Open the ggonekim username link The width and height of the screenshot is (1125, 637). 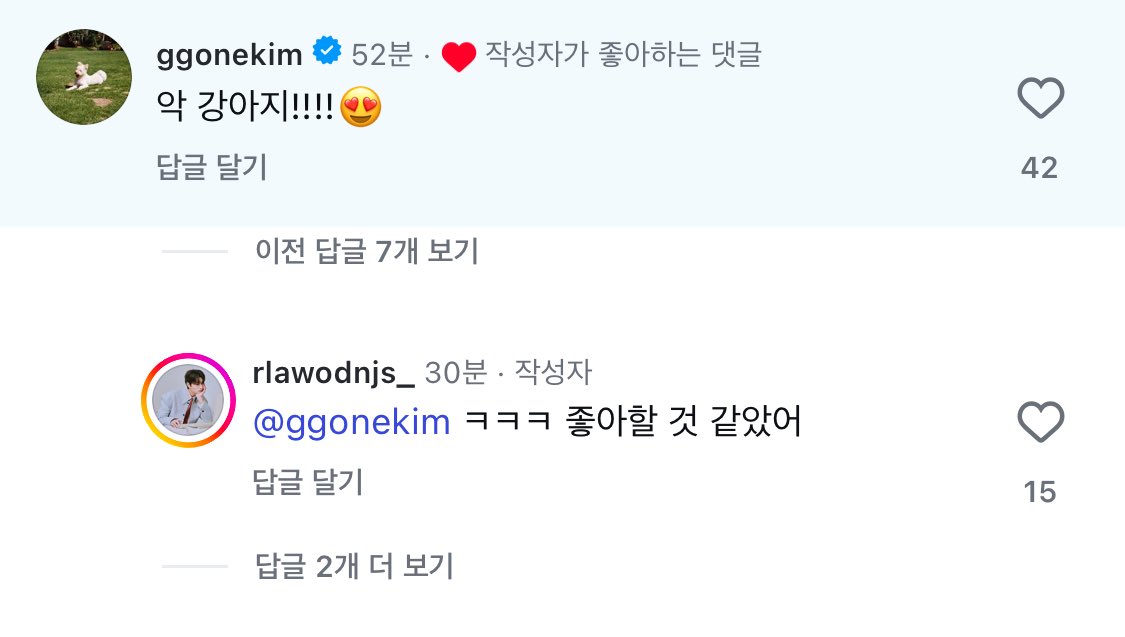coord(229,55)
